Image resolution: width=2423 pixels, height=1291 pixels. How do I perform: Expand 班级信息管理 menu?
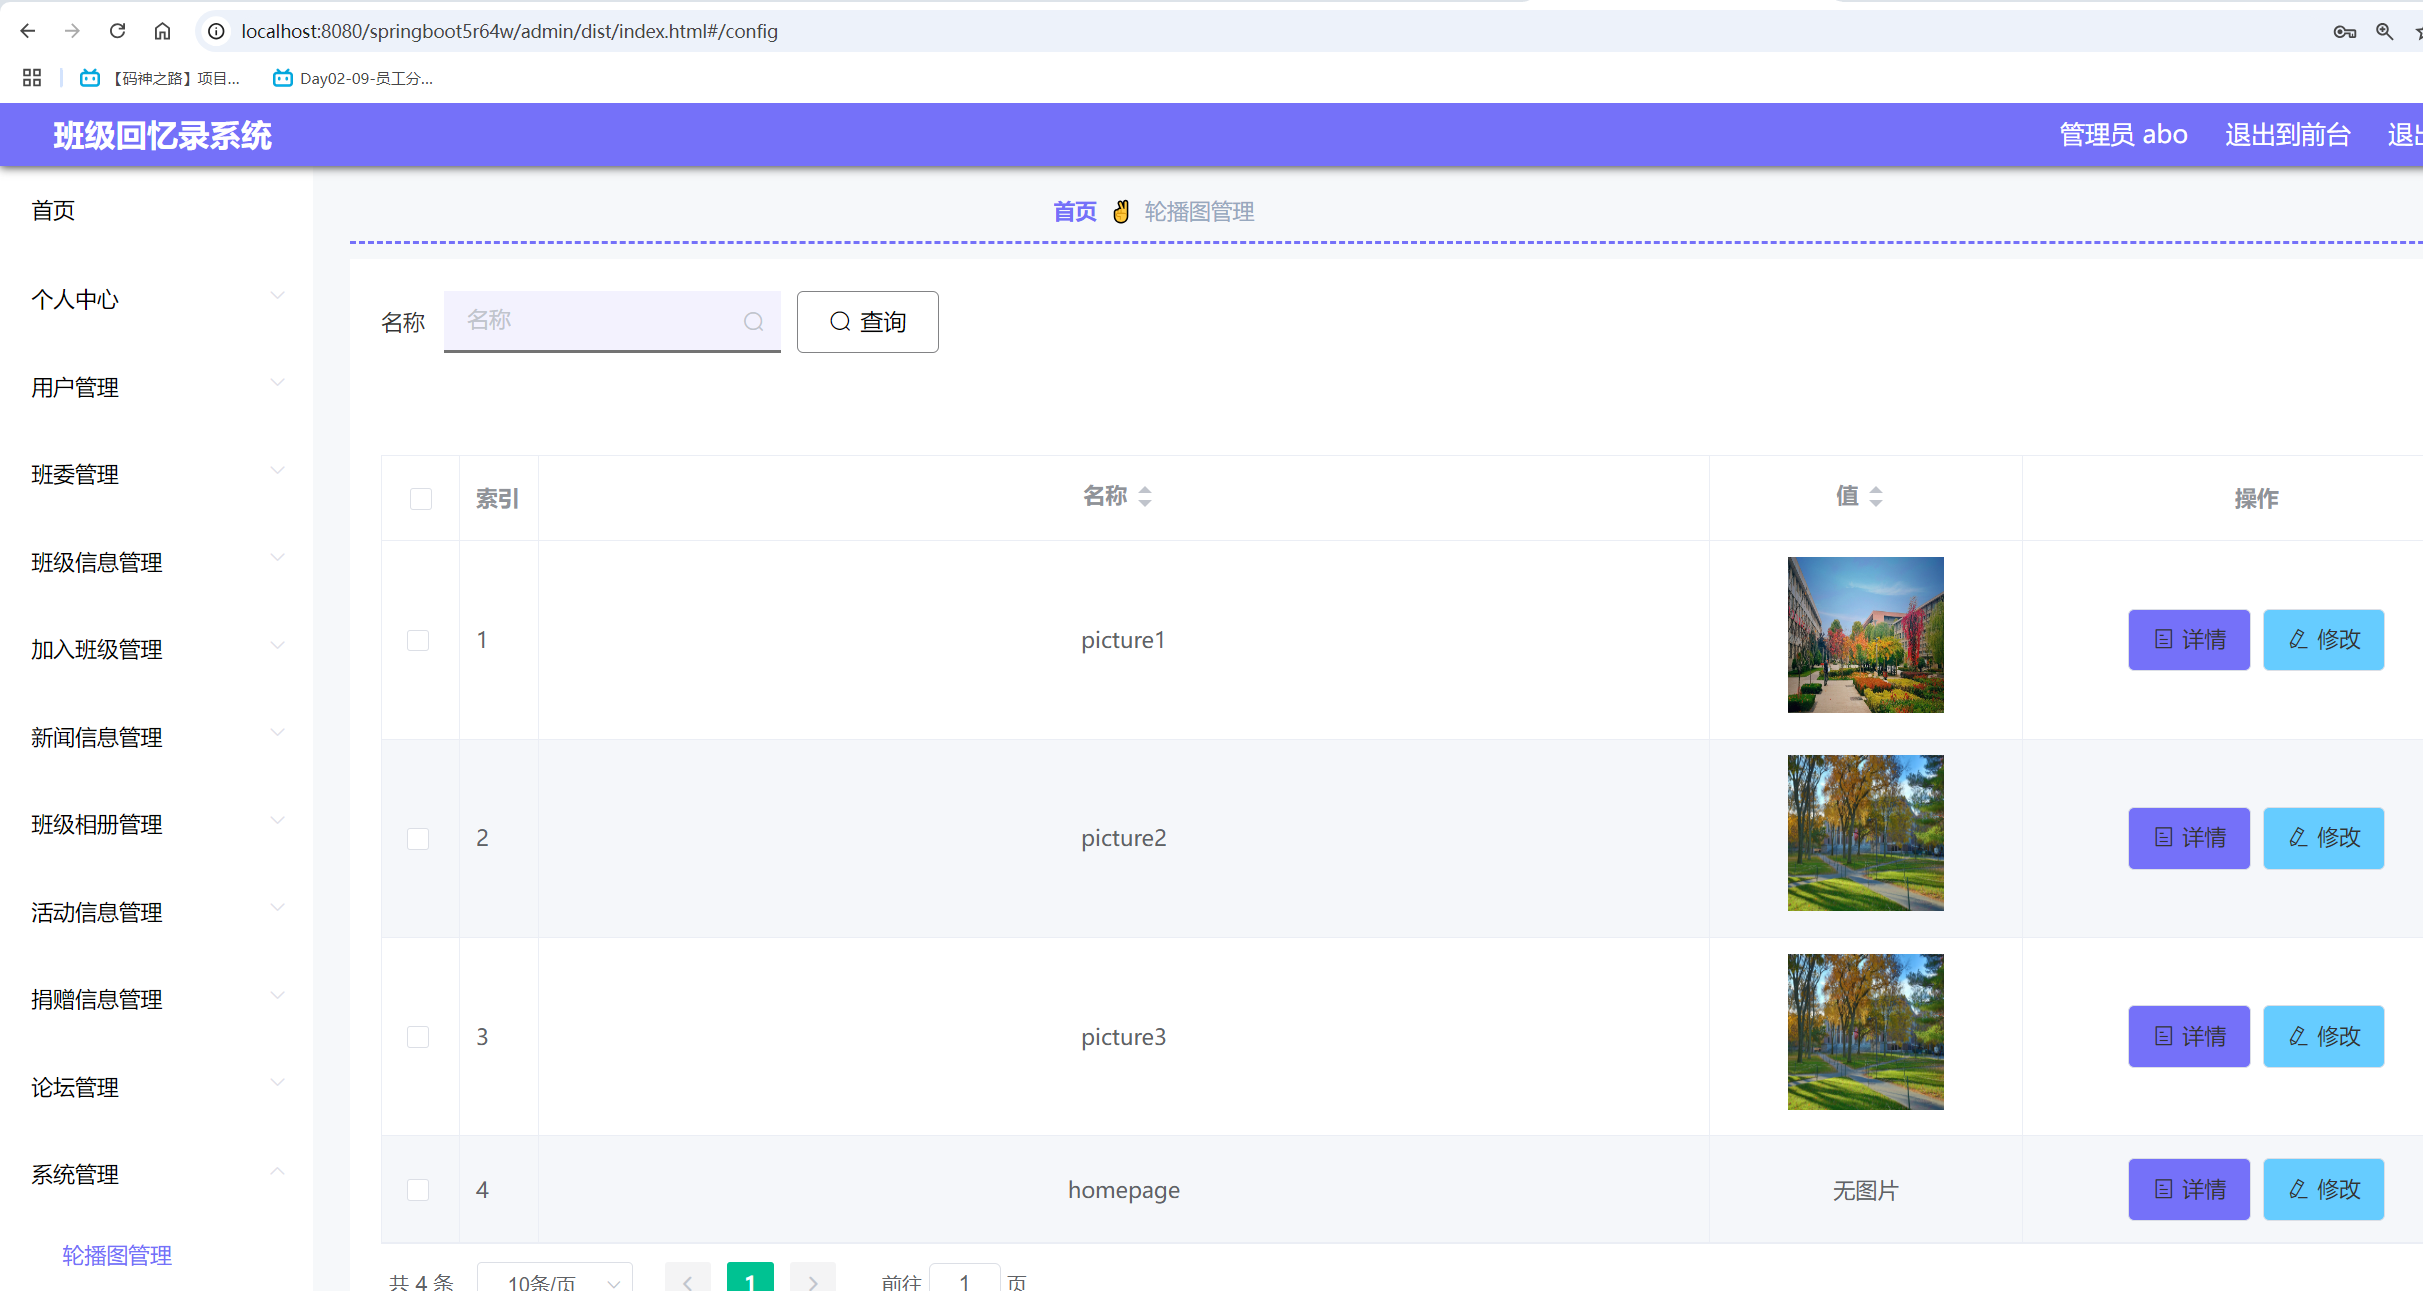coord(156,562)
